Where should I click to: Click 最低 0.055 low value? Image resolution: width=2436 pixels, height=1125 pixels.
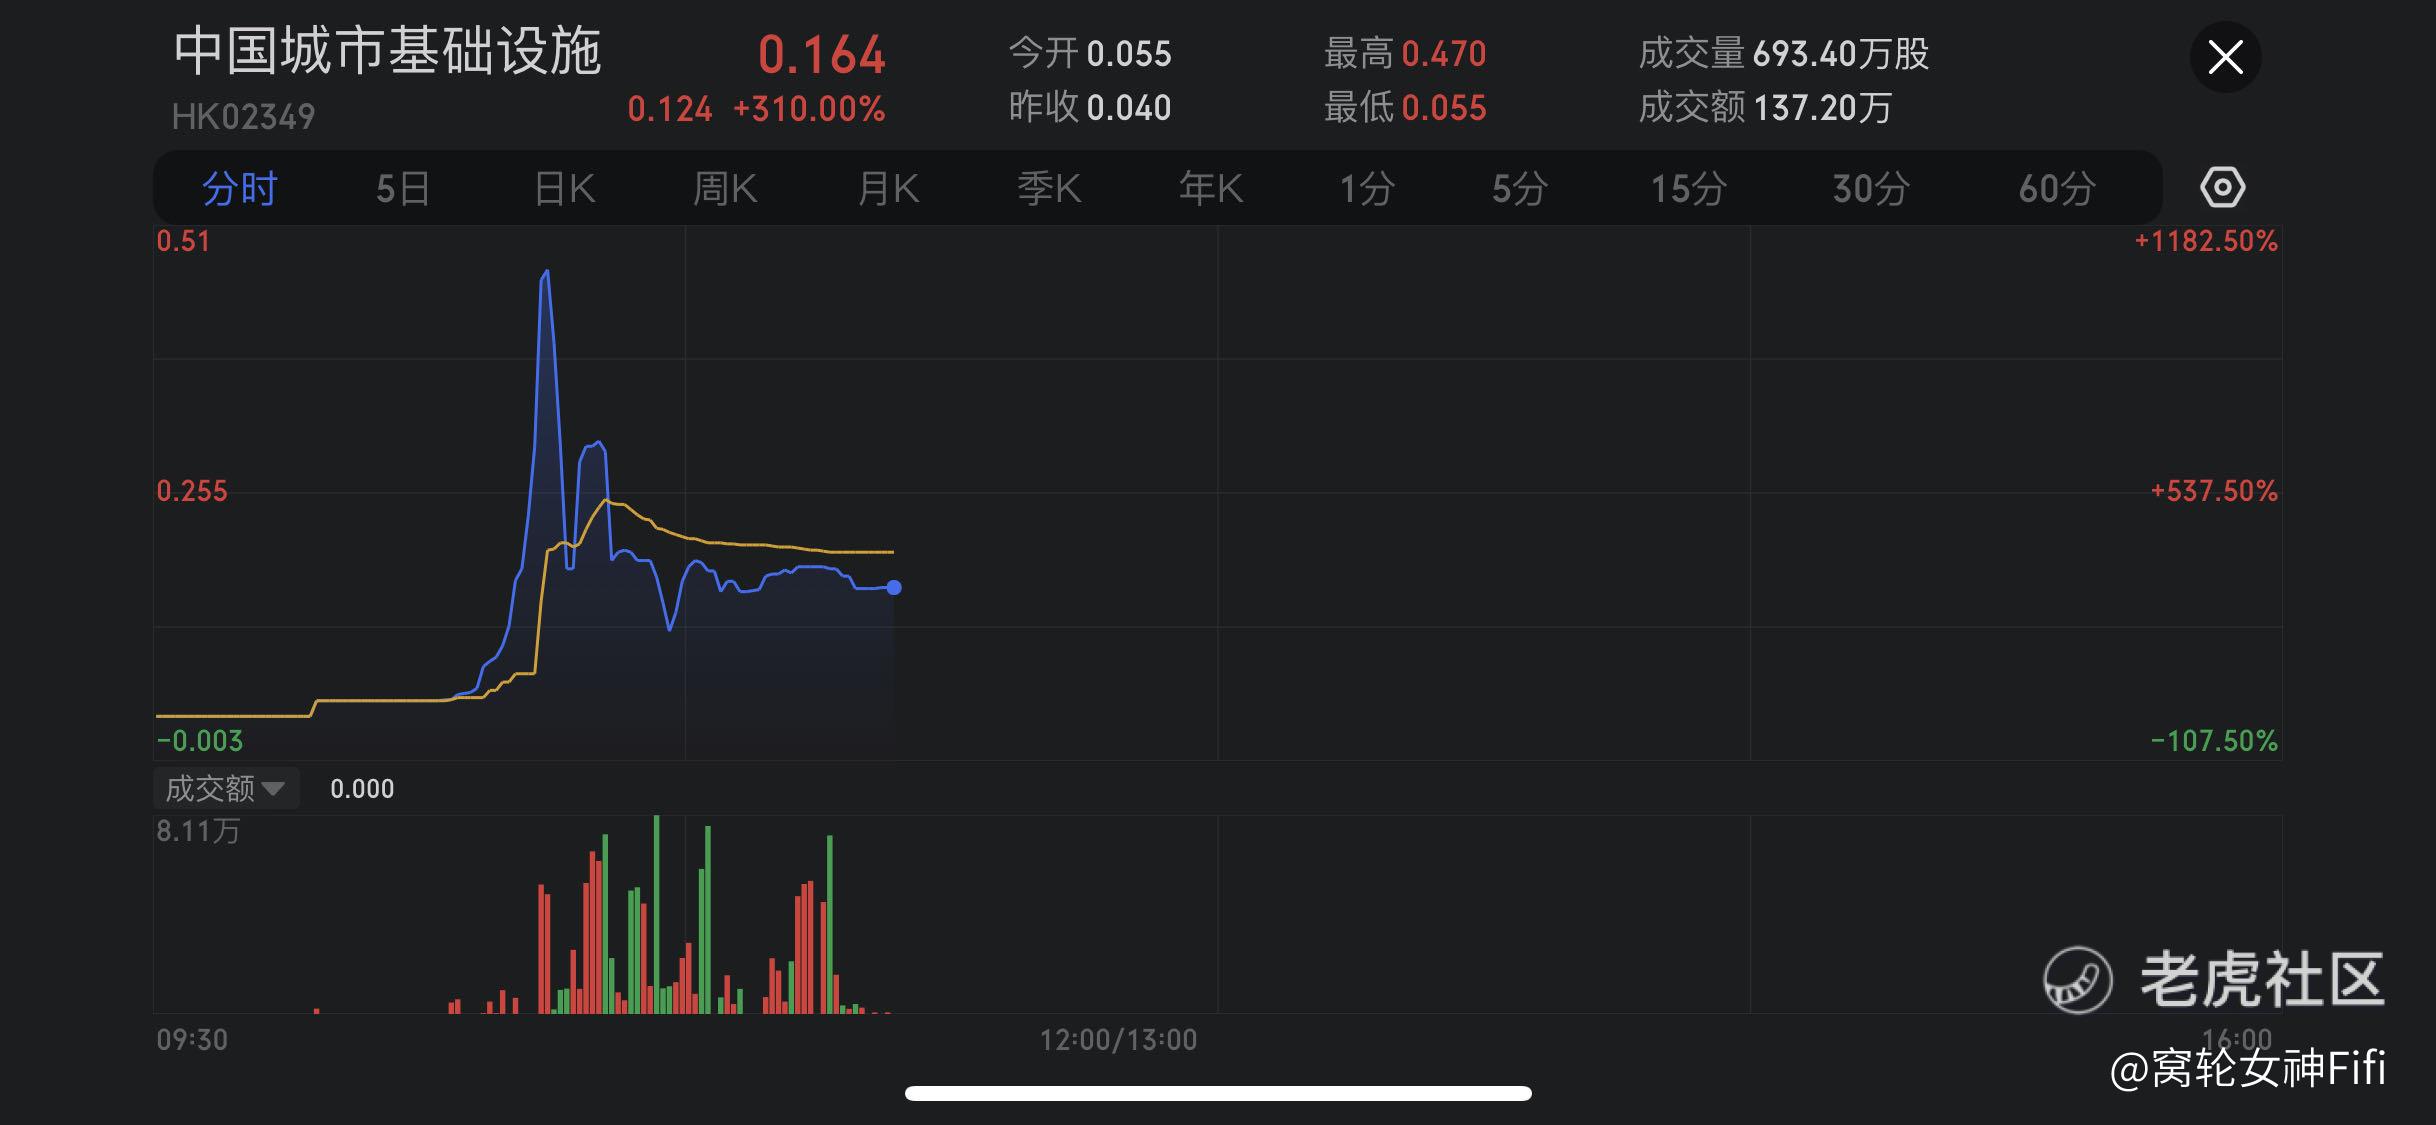[1405, 108]
